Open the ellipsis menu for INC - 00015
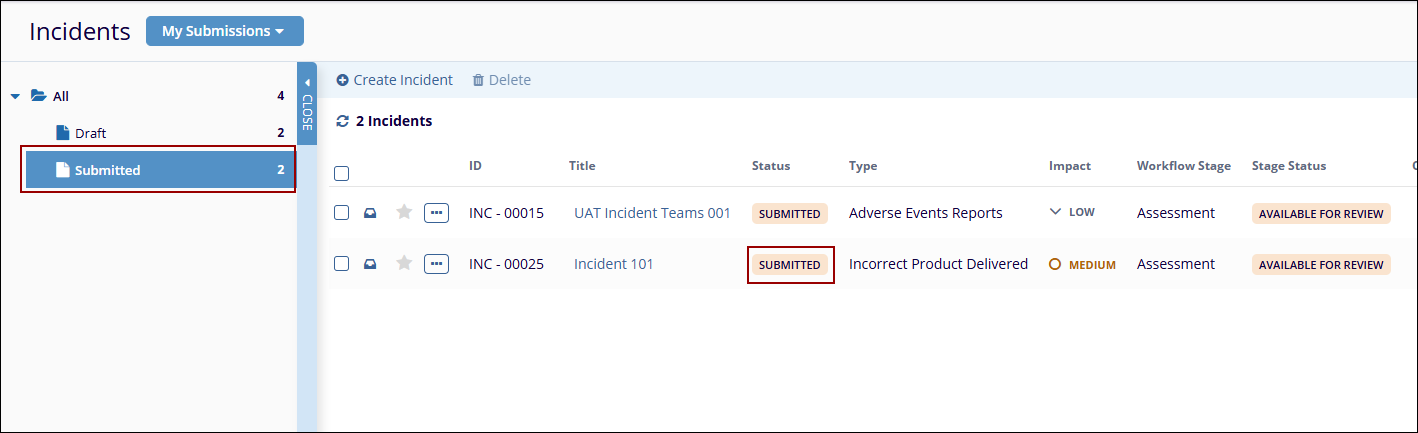Image resolution: width=1418 pixels, height=433 pixels. pos(436,212)
